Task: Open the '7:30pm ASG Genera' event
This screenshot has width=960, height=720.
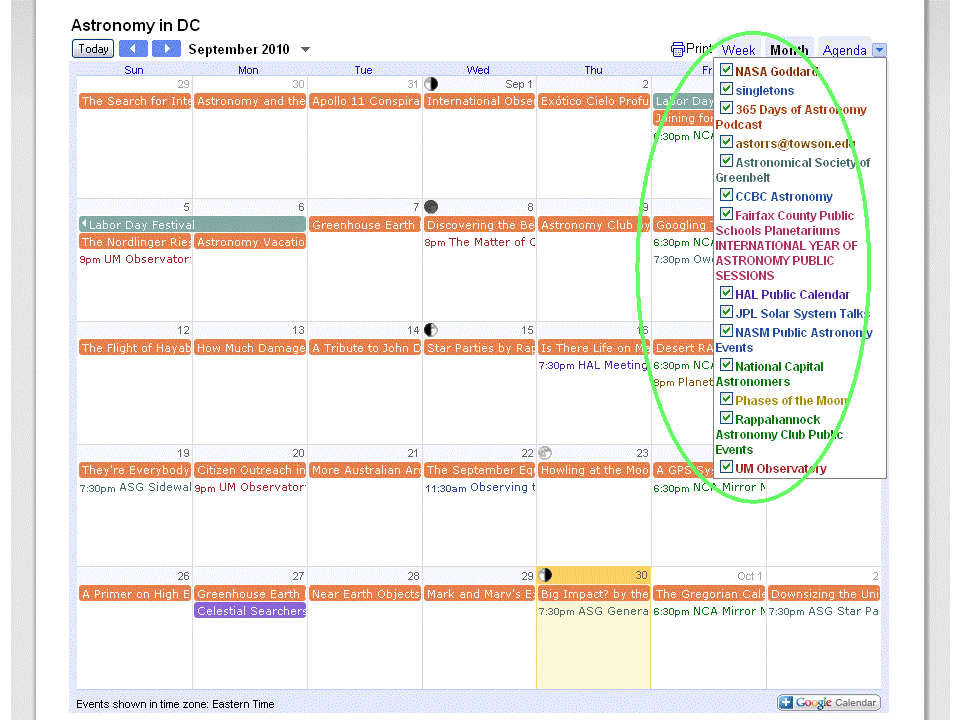Action: 593,610
